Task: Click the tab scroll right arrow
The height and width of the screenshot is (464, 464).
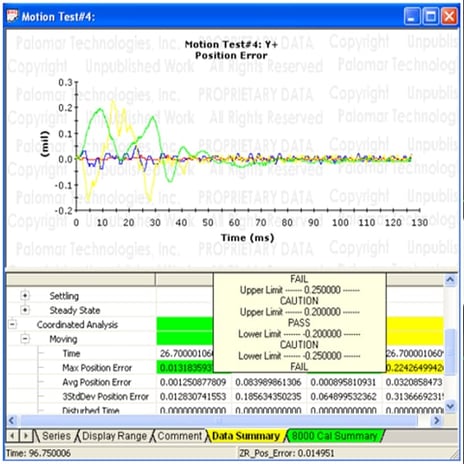Action: pyautogui.click(x=25, y=436)
